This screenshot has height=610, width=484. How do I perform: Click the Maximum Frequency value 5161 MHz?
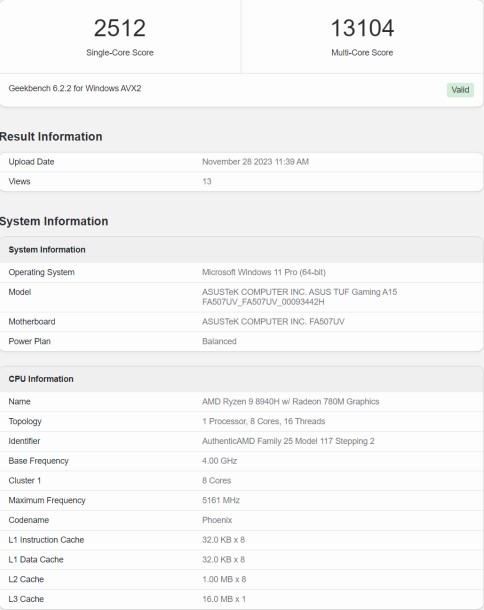point(221,500)
